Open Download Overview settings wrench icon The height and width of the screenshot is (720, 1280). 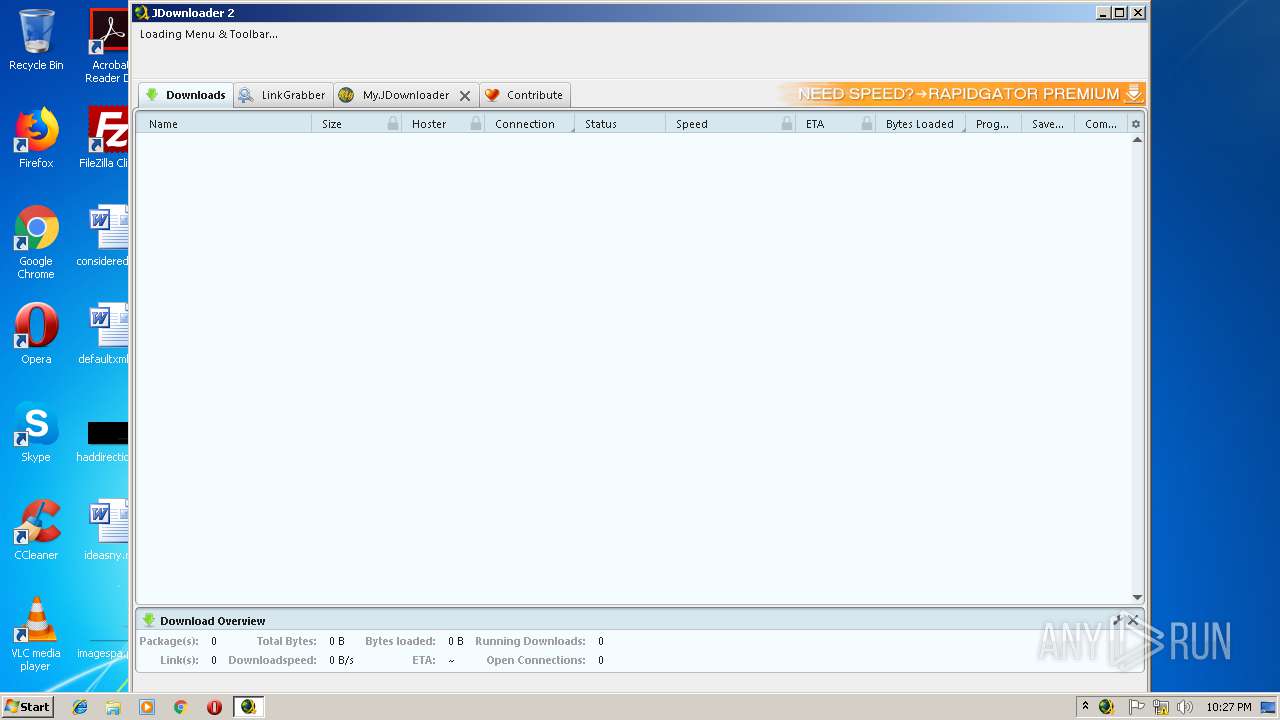(x=1118, y=620)
